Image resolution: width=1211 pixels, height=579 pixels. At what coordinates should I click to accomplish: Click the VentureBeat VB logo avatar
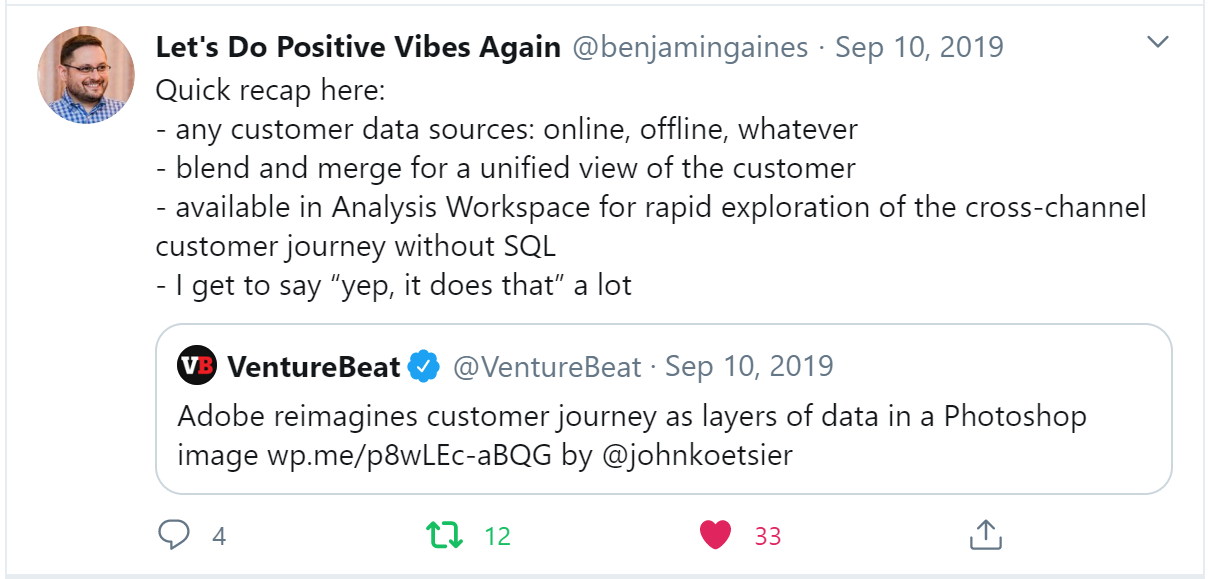[x=196, y=367]
